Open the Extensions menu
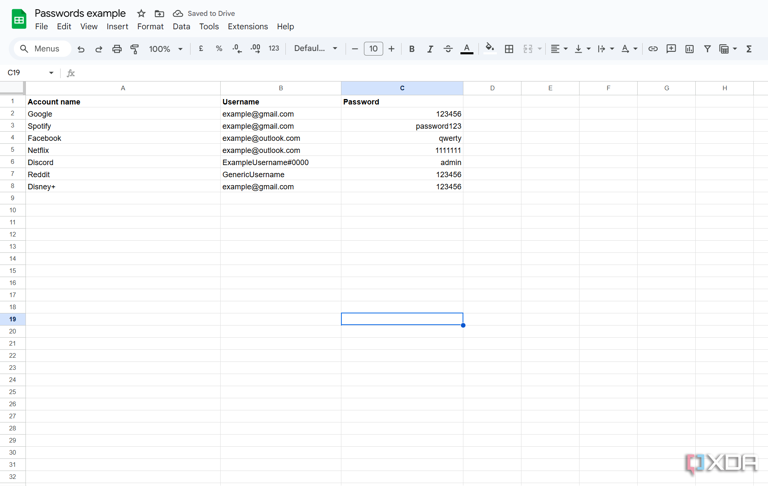Viewport: 768px width, 486px height. click(x=247, y=27)
